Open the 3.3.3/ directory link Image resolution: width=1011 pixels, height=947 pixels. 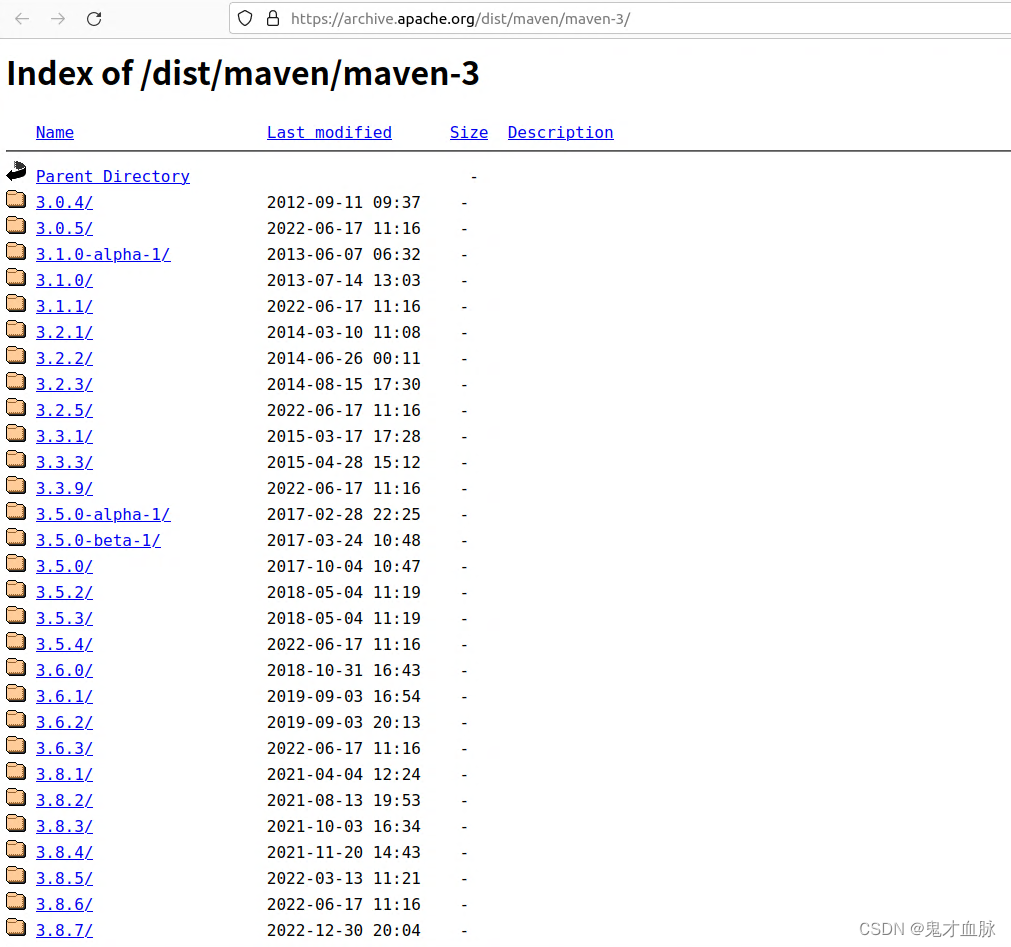[x=64, y=462]
